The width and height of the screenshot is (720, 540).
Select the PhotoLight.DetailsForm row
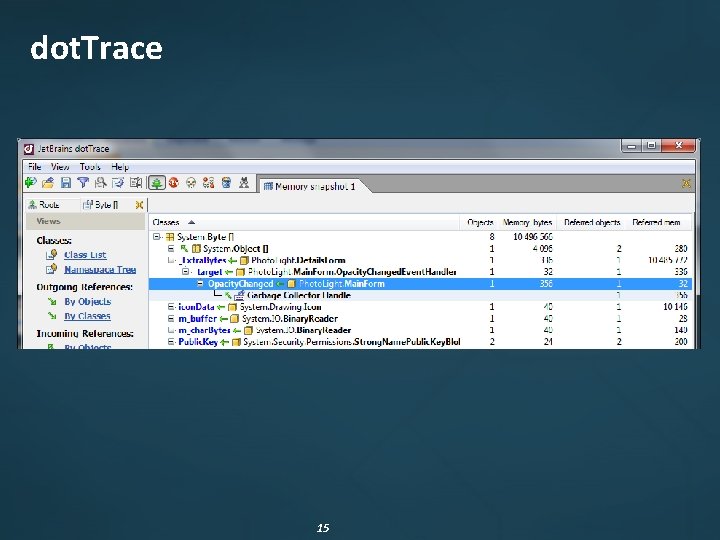[x=420, y=260]
